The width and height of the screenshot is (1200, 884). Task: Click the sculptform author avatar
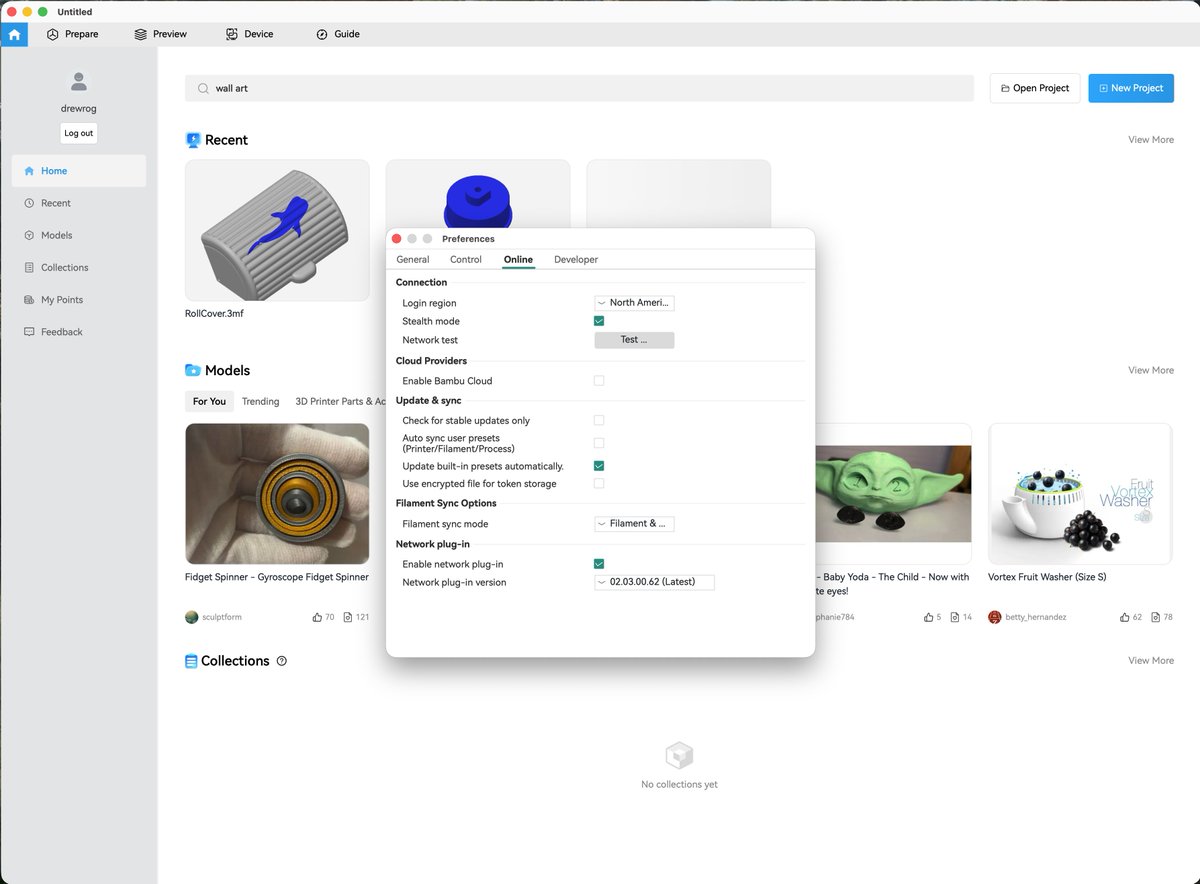tap(192, 617)
